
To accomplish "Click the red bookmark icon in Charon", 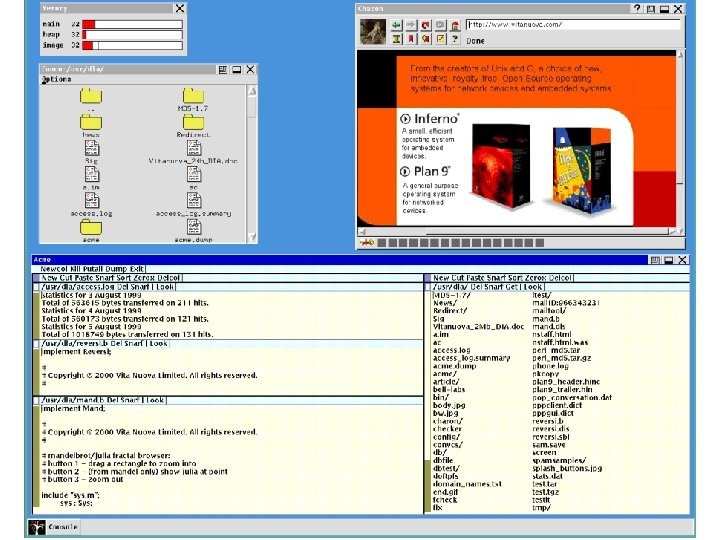I will pos(411,39).
